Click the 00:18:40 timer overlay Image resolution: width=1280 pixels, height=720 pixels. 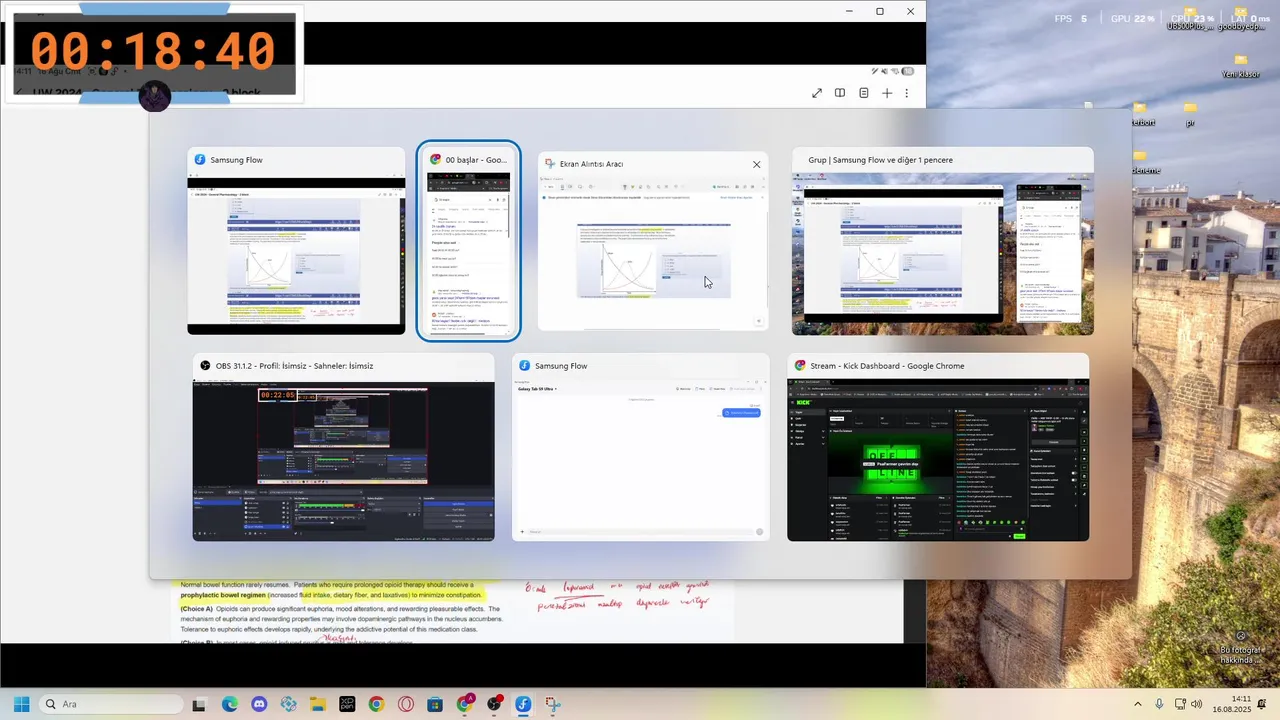click(x=153, y=52)
